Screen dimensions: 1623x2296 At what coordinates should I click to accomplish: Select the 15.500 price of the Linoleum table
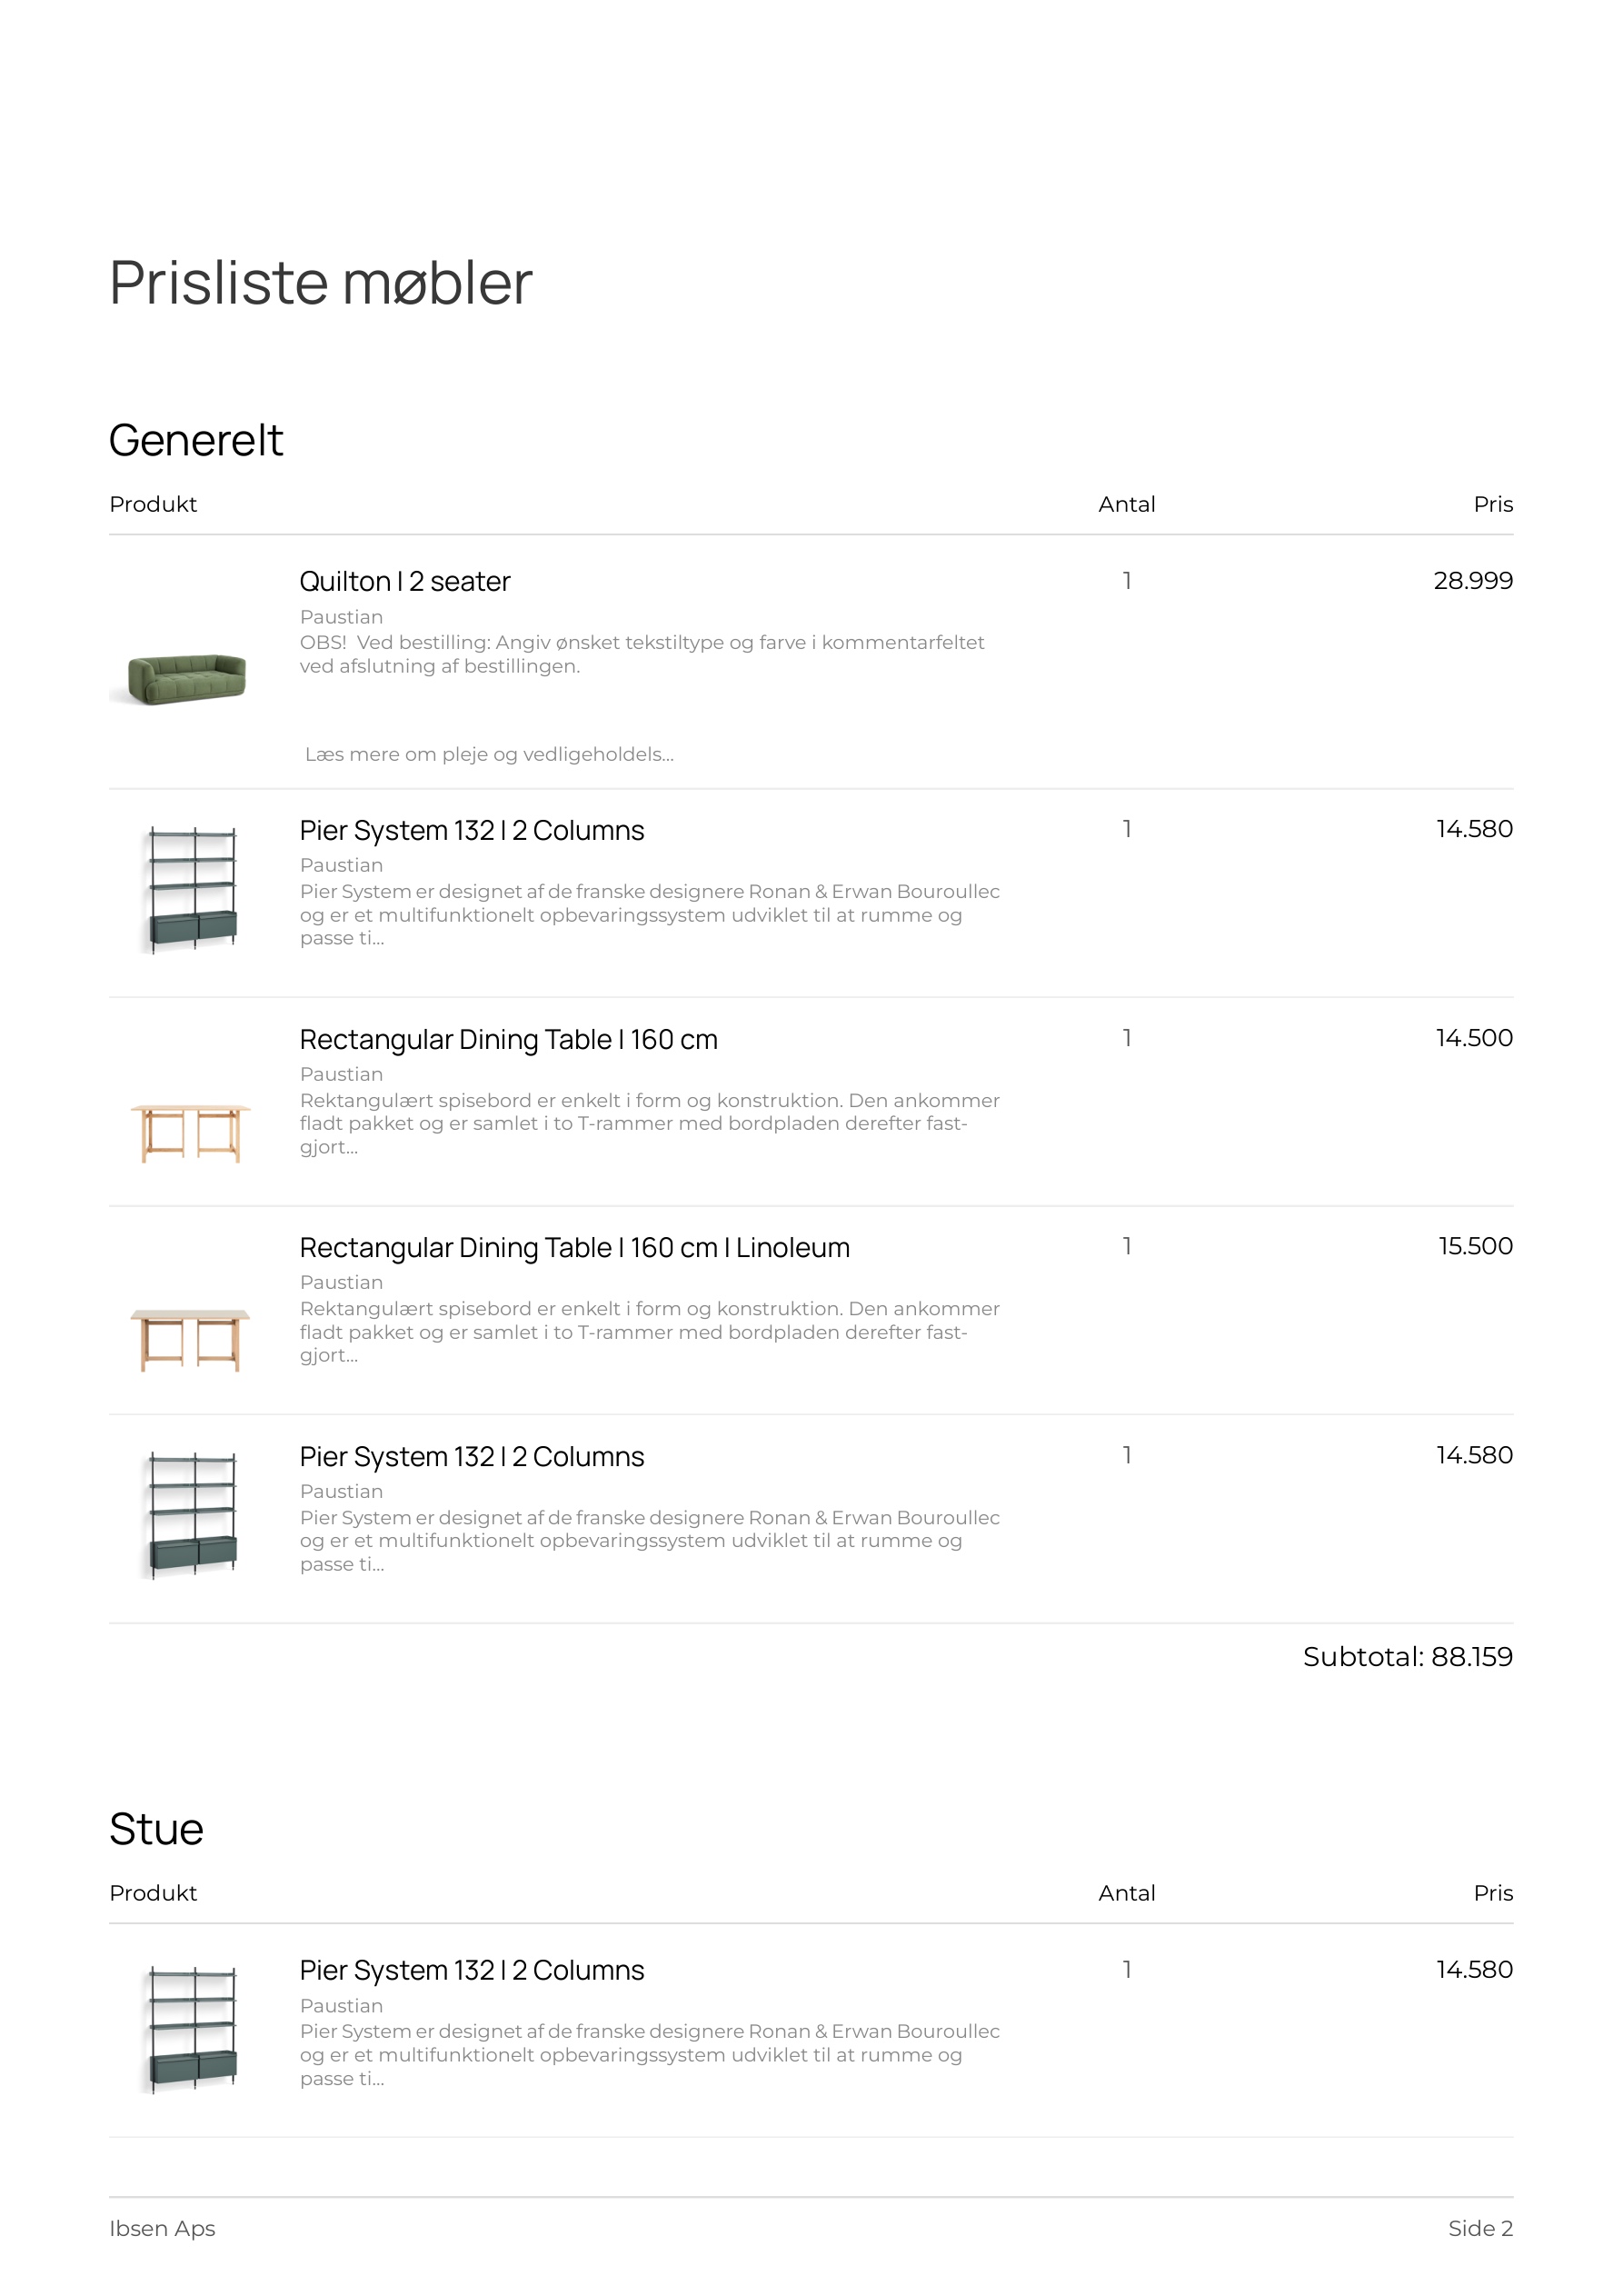click(x=1475, y=1246)
